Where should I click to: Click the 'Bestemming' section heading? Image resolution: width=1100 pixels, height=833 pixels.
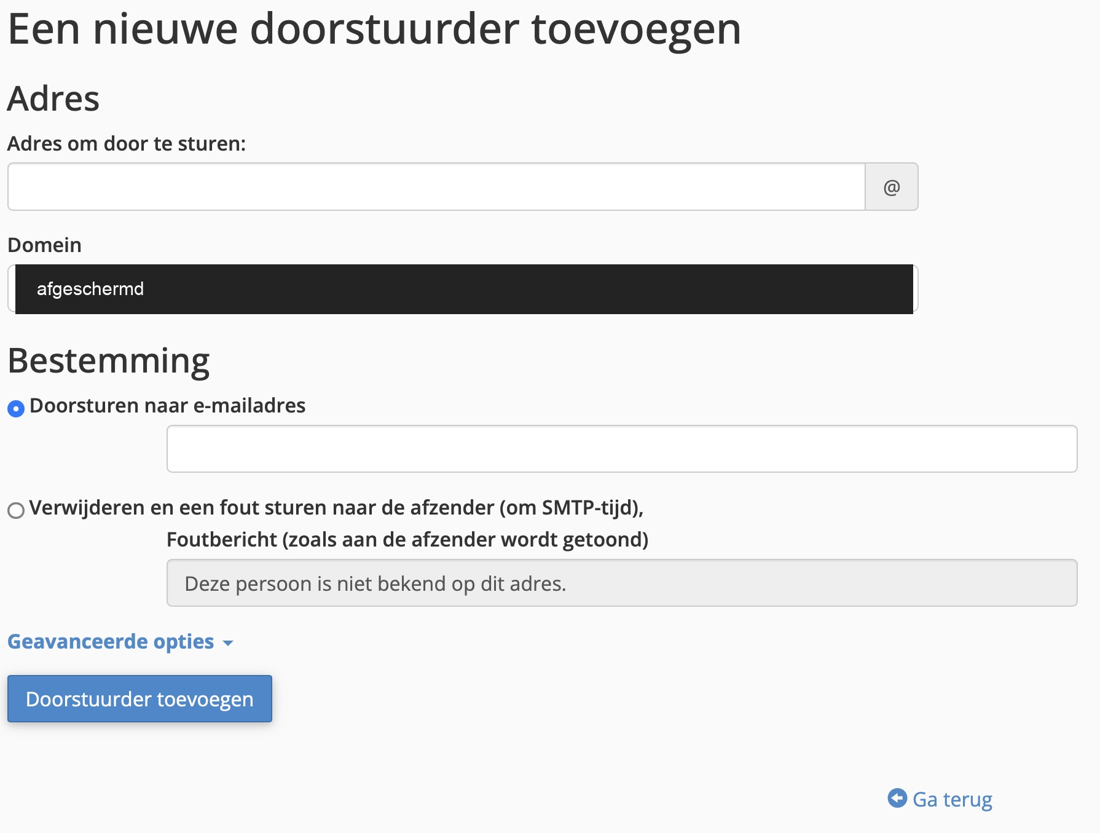pos(109,361)
